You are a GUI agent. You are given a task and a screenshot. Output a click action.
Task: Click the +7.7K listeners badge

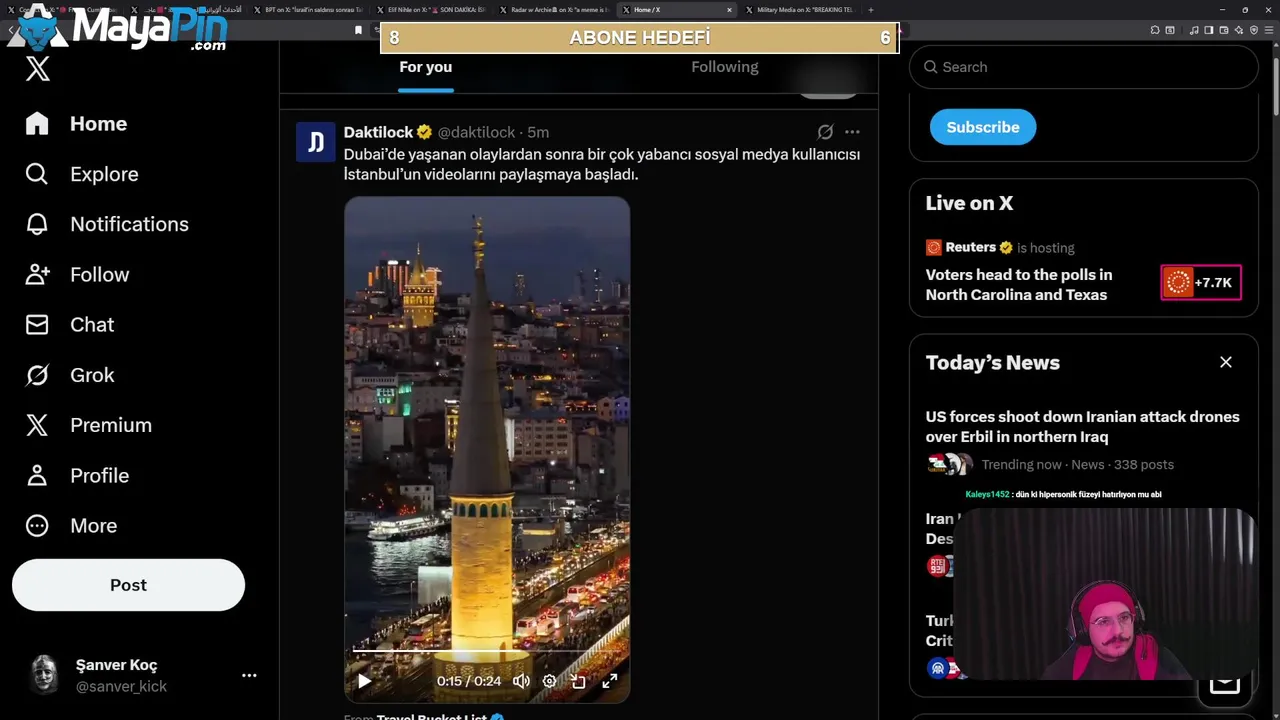coord(1201,283)
